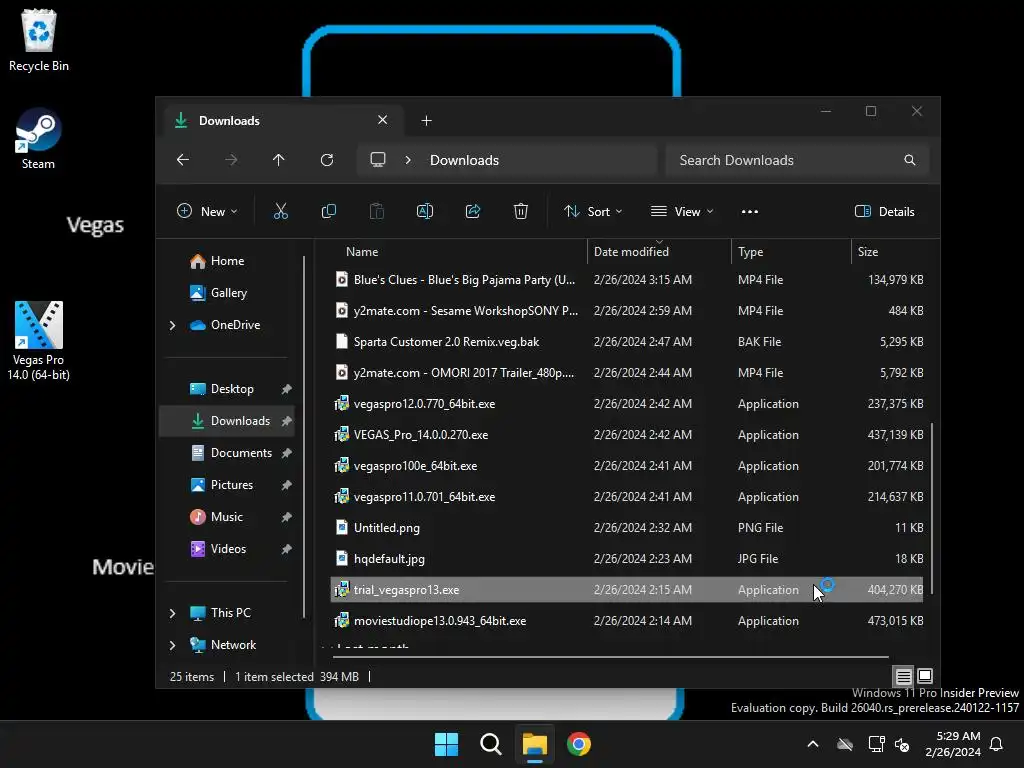The image size is (1024, 768).
Task: Unpin Music pin icon in sidebar
Action: pos(286,517)
